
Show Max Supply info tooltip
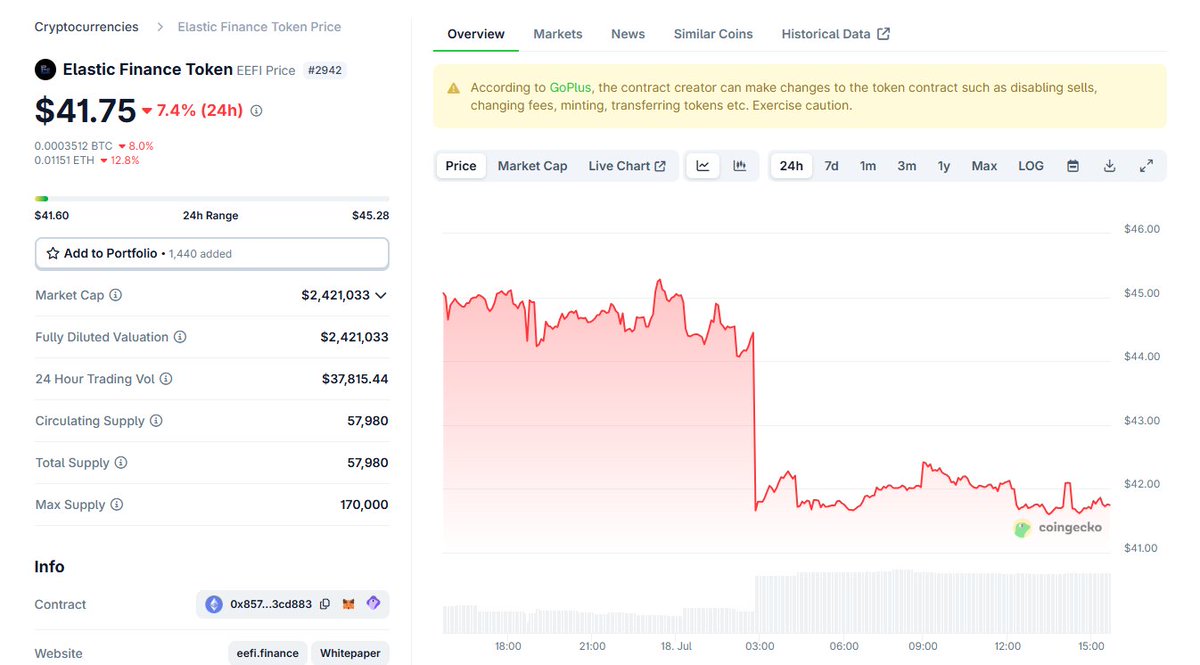point(117,505)
